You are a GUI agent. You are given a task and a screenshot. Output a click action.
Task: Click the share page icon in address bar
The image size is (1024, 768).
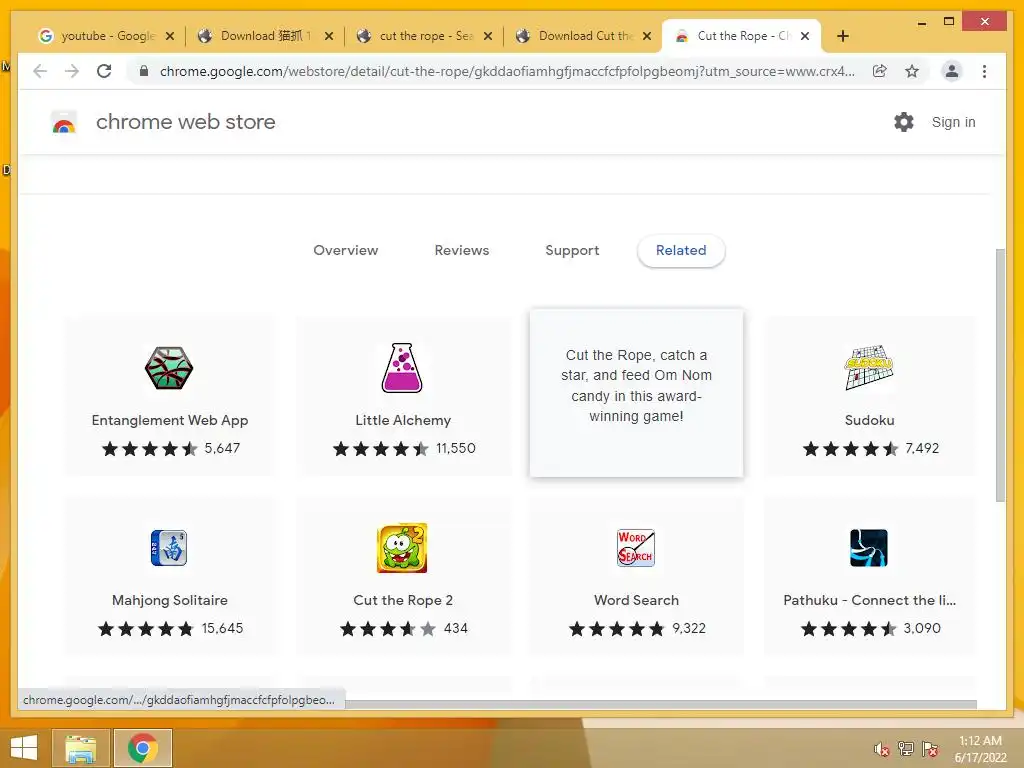point(880,71)
